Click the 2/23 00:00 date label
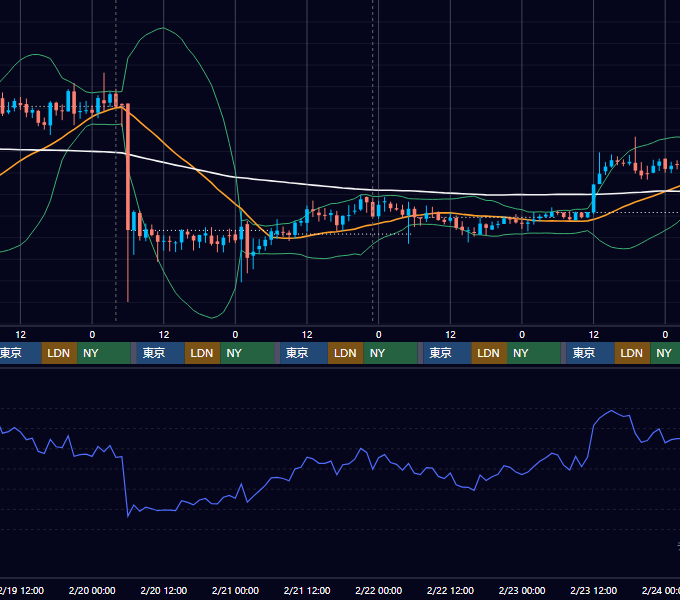Viewport: 680px width, 600px height. coord(522,590)
